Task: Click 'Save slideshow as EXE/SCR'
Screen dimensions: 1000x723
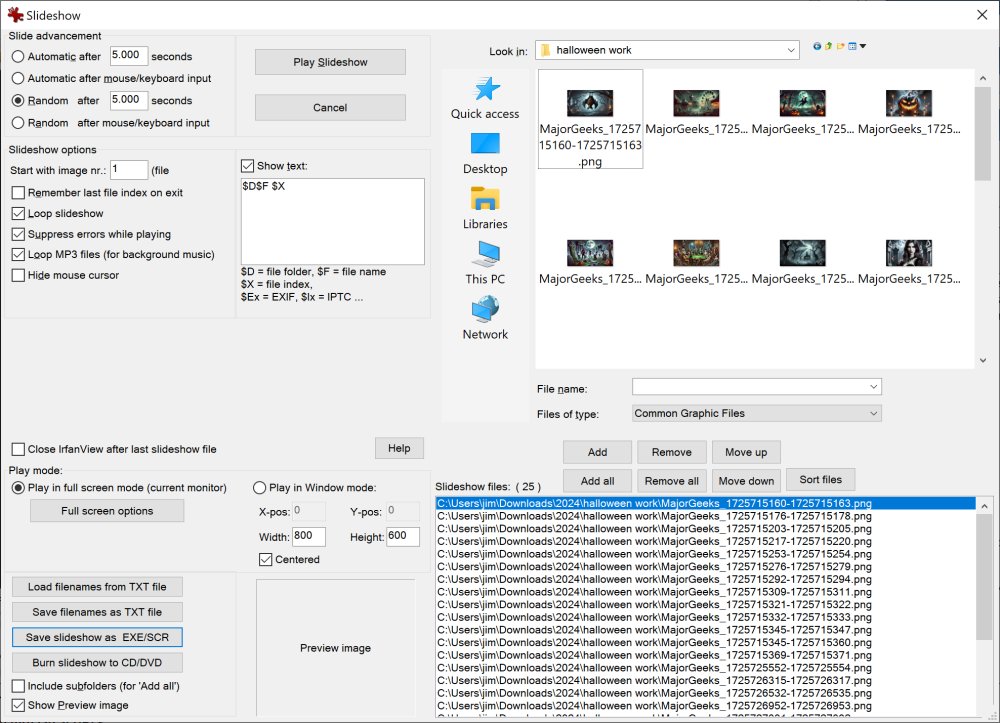Action: coord(97,637)
